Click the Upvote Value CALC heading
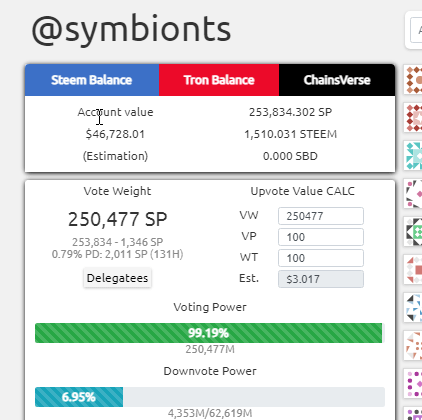 tap(303, 191)
